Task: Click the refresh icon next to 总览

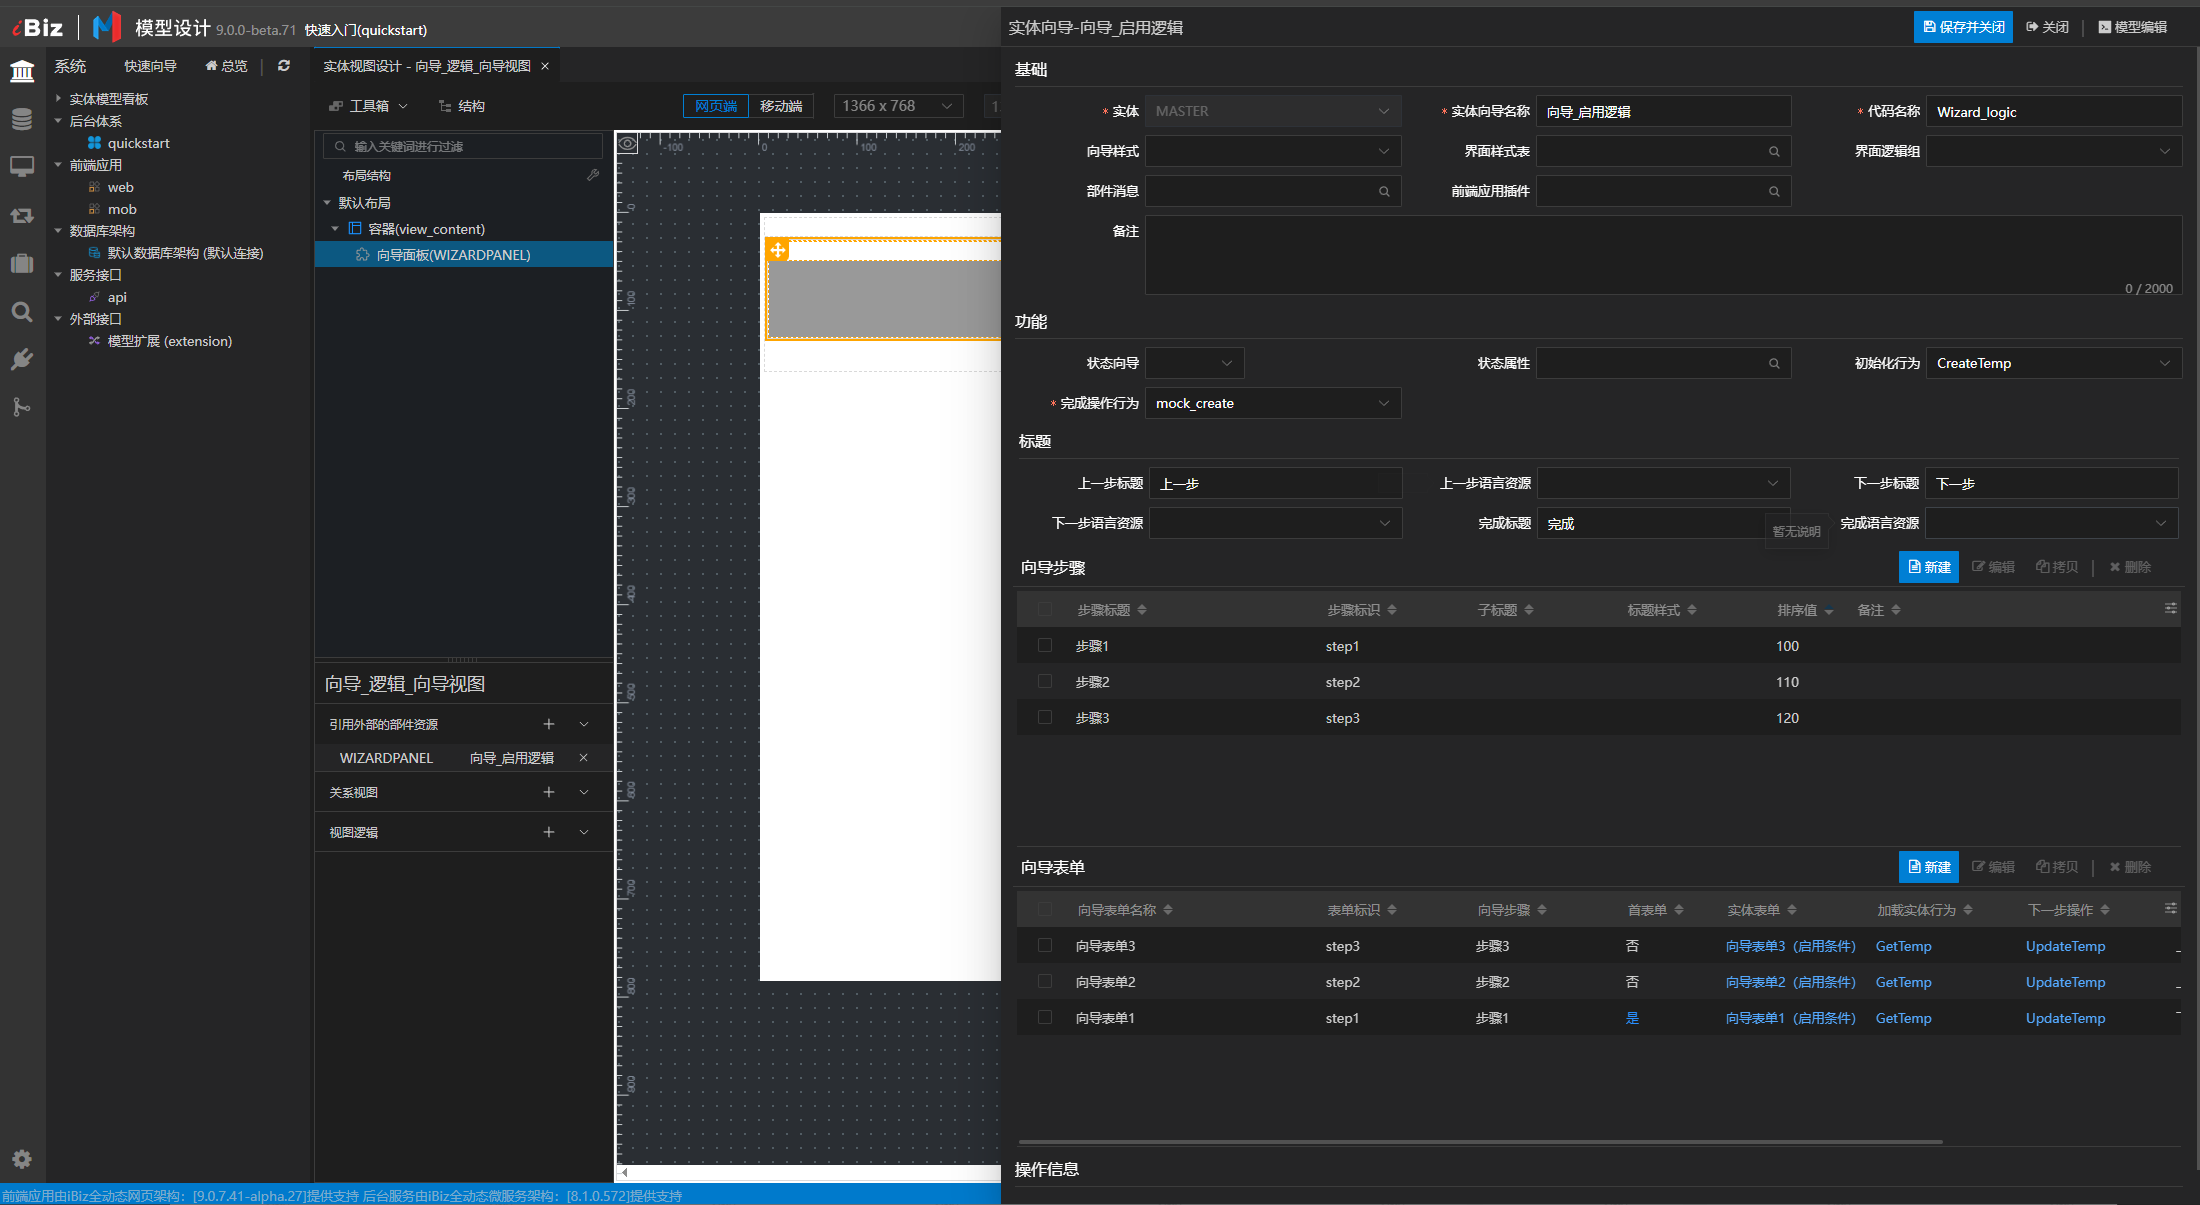Action: [x=284, y=66]
